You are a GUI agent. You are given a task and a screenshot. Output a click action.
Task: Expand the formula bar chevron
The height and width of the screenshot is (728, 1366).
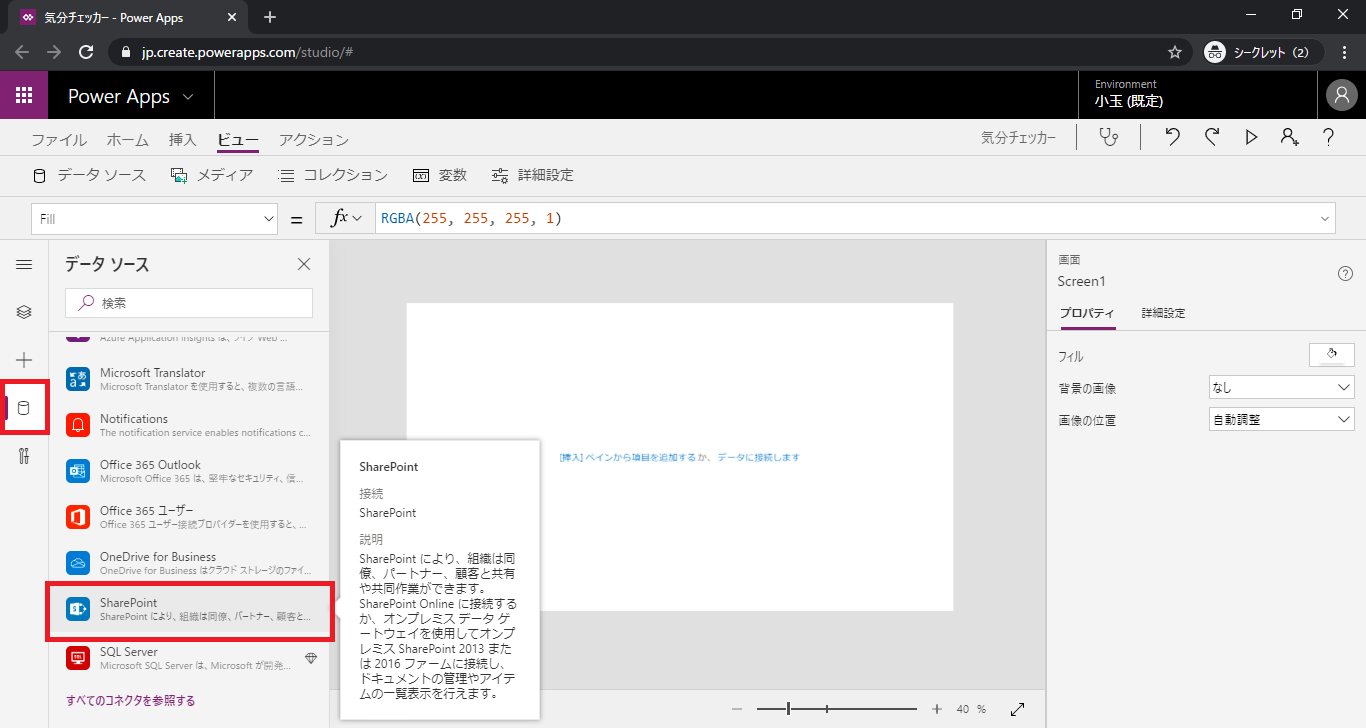click(1326, 218)
